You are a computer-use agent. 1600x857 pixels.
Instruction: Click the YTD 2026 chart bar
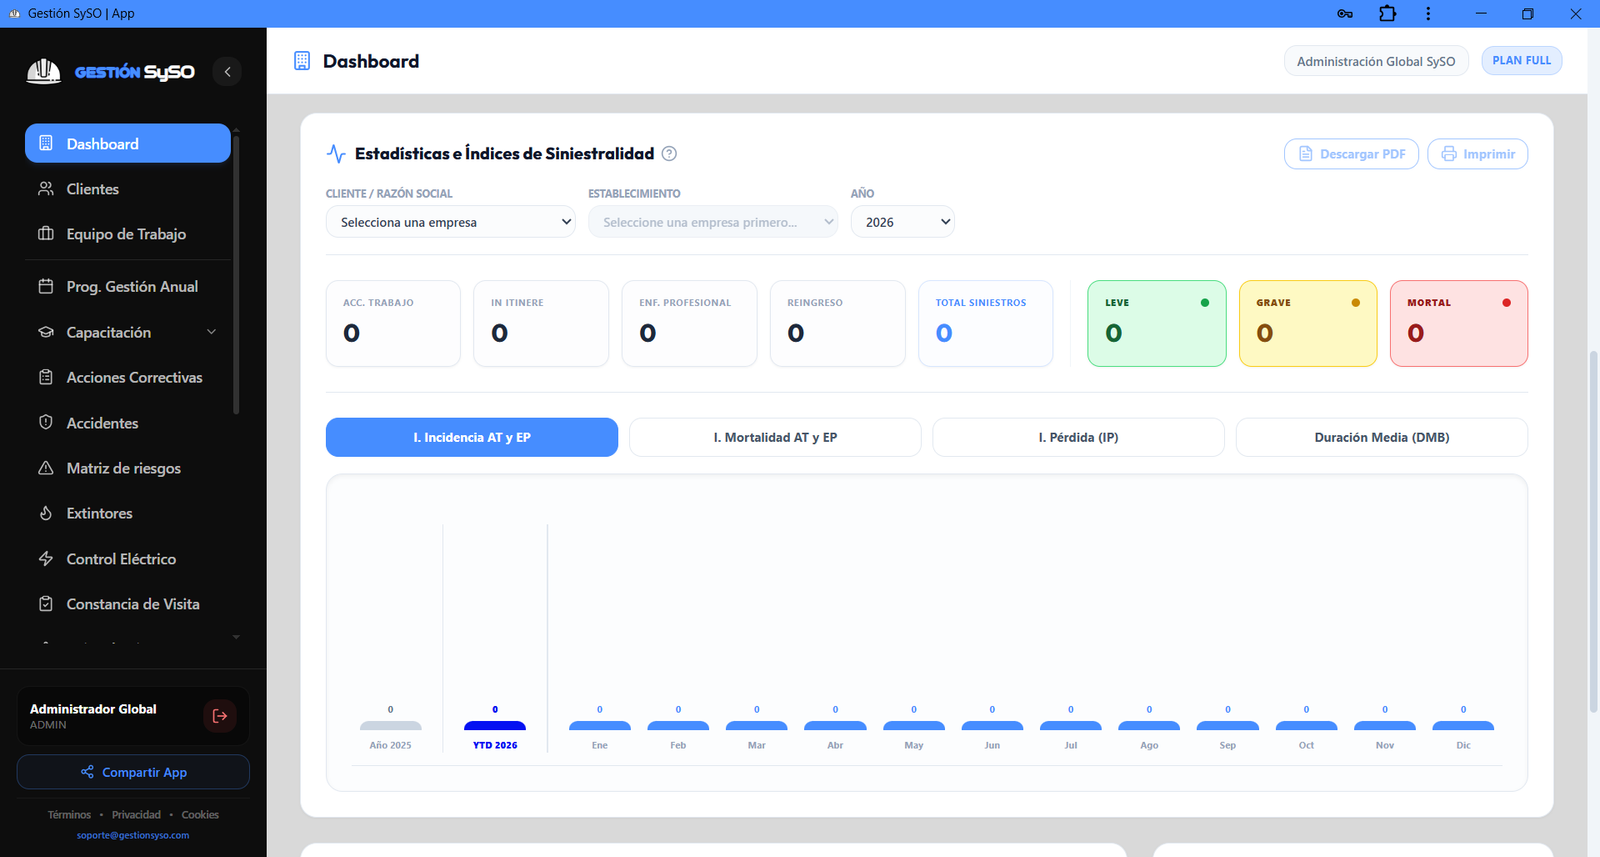pyautogui.click(x=495, y=726)
